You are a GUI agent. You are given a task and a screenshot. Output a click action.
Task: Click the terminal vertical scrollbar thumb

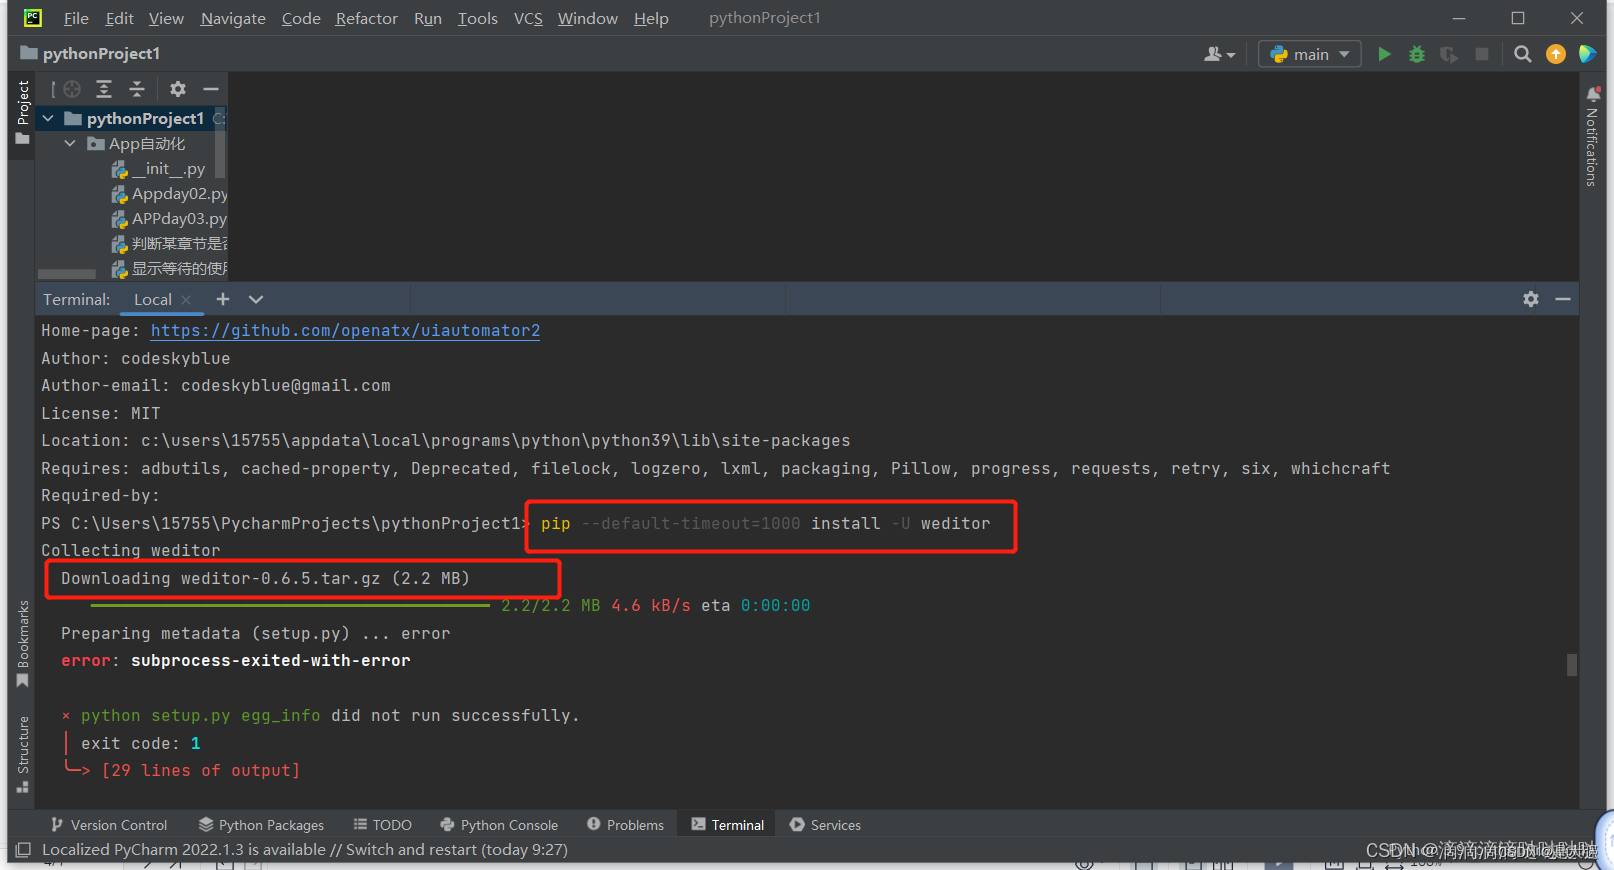(x=1572, y=665)
